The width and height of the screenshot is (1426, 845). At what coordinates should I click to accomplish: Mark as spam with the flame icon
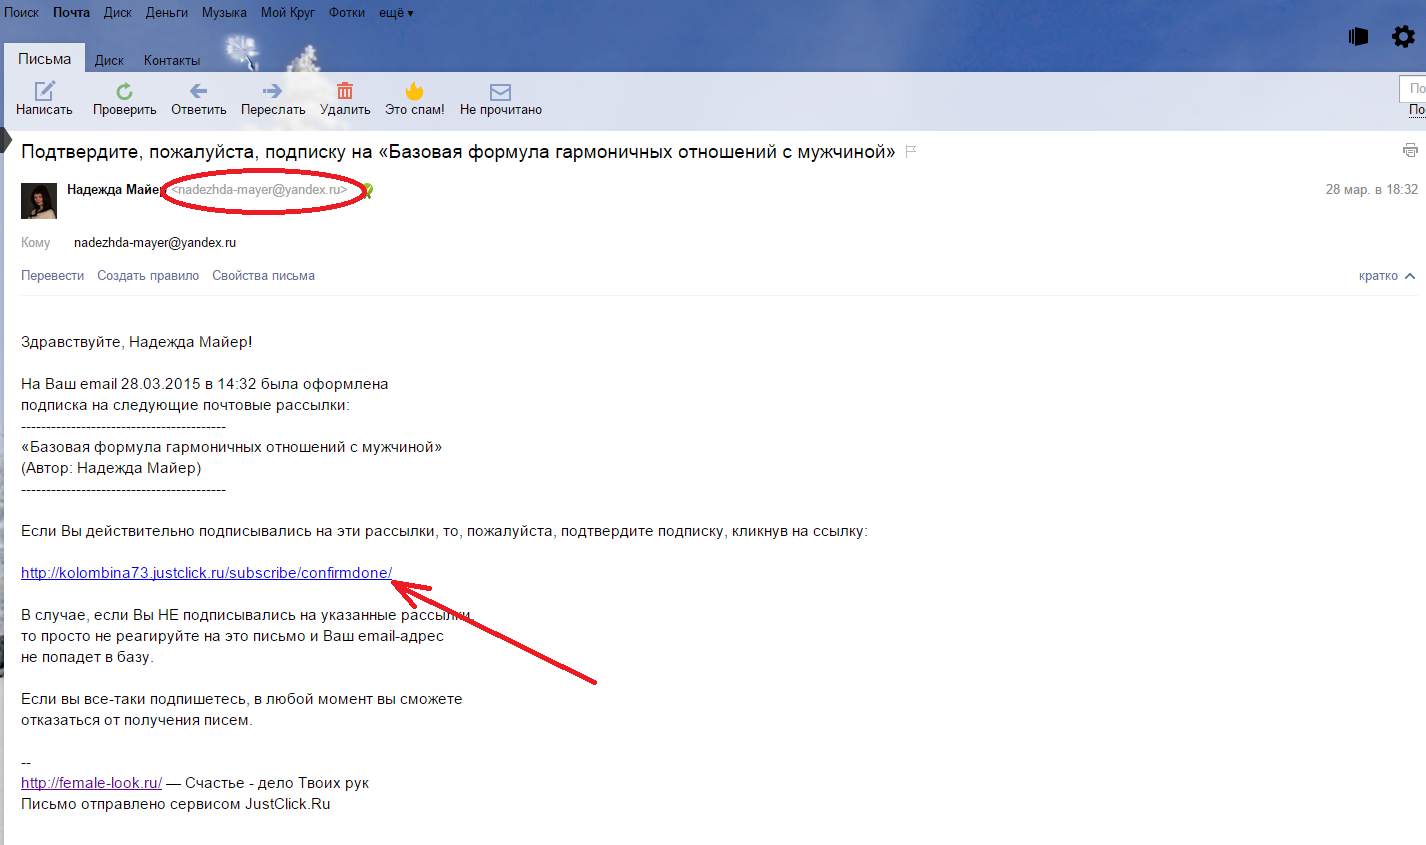pos(415,91)
